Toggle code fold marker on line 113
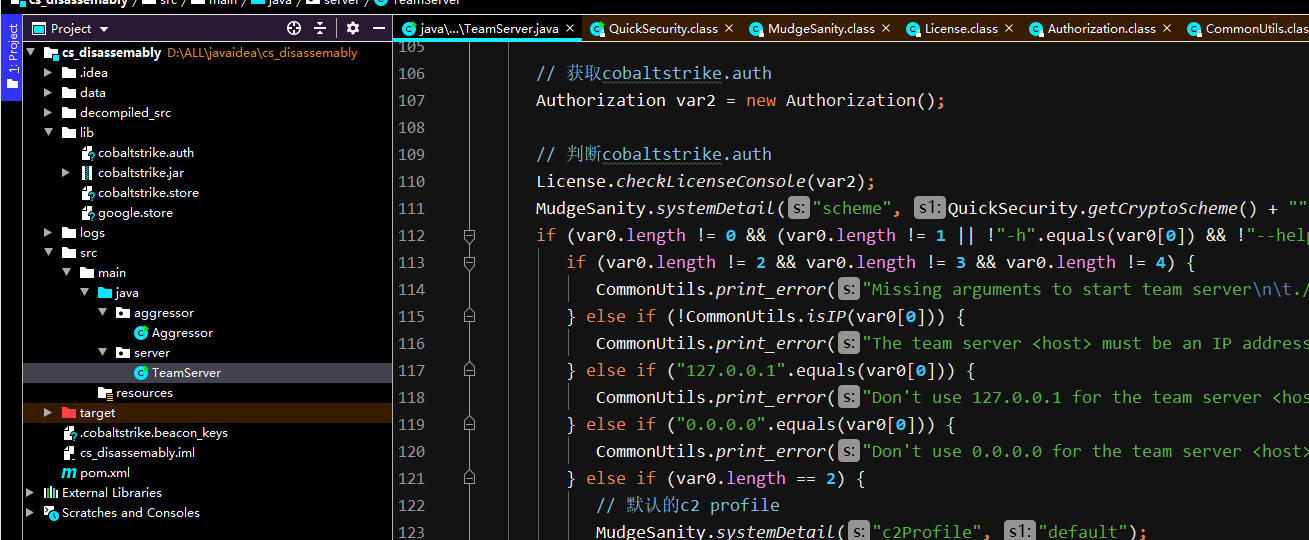Image resolution: width=1309 pixels, height=540 pixels. (x=468, y=263)
